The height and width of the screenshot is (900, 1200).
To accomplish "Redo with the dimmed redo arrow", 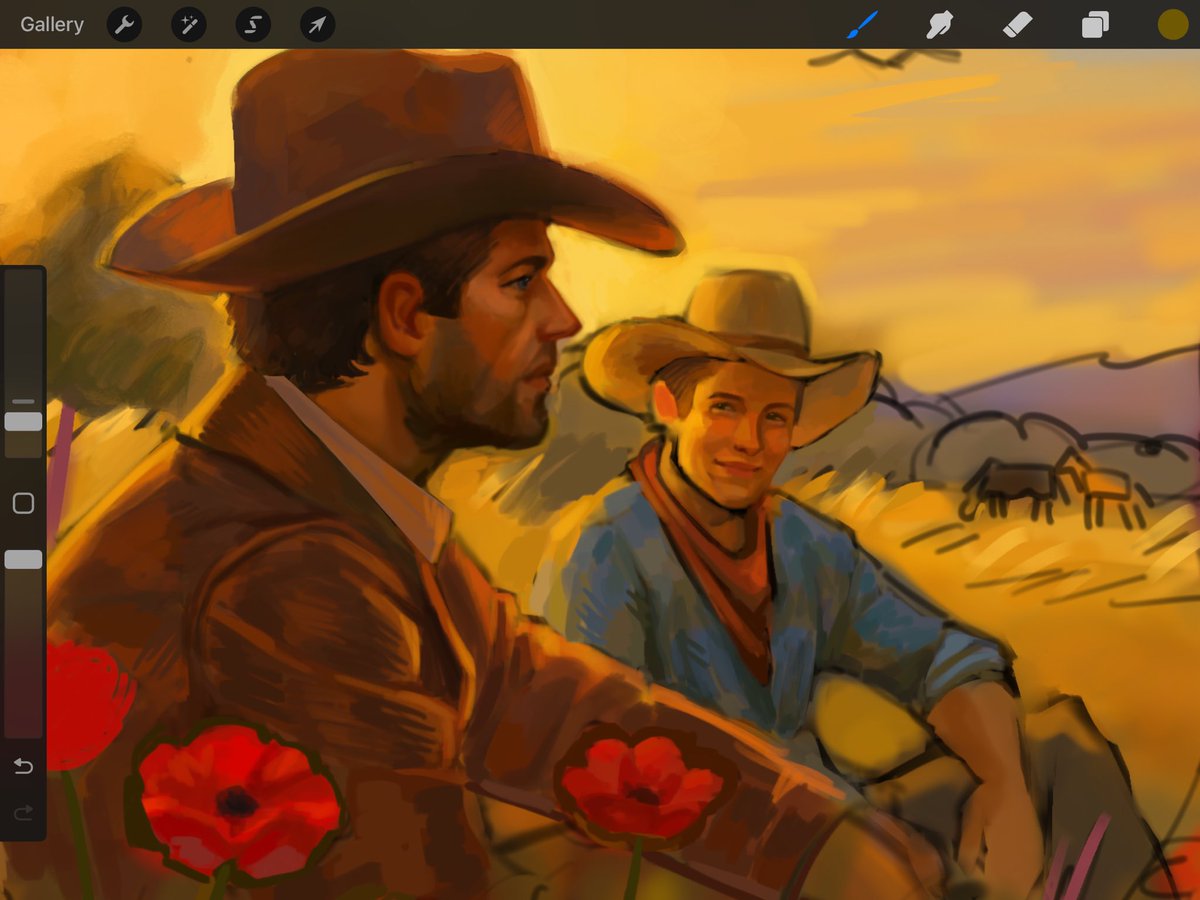I will (x=23, y=813).
